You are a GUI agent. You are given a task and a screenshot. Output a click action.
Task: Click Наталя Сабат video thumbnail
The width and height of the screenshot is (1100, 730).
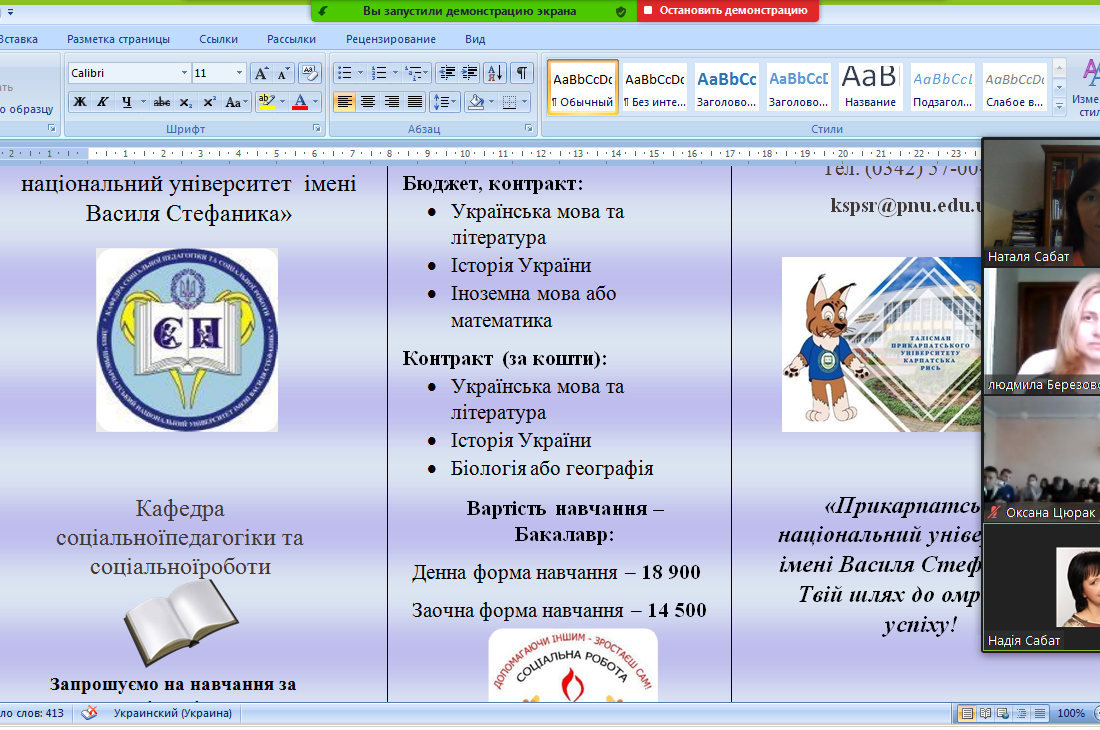pos(1040,200)
